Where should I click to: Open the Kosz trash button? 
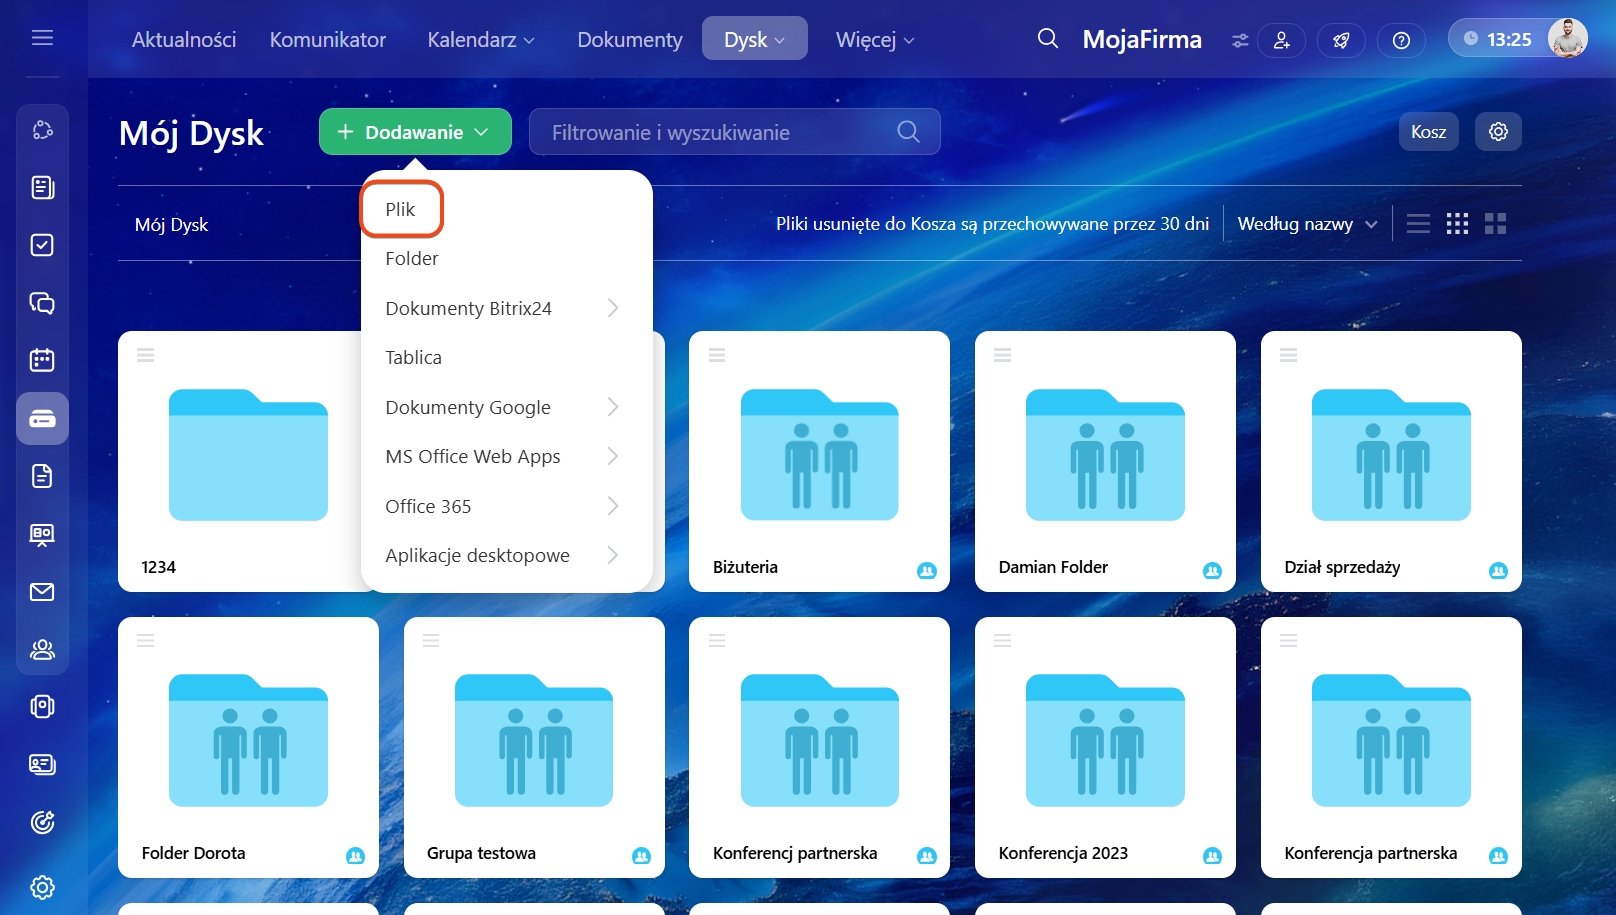1428,132
